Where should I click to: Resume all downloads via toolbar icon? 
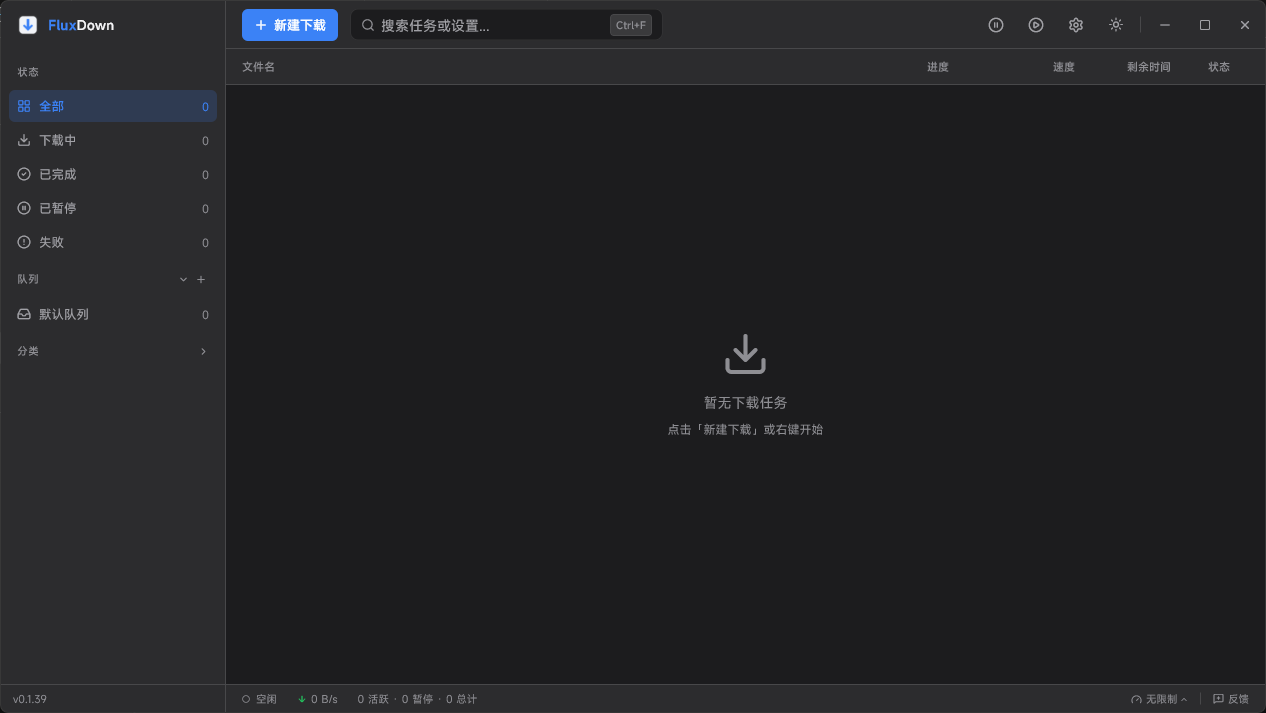pos(1036,24)
